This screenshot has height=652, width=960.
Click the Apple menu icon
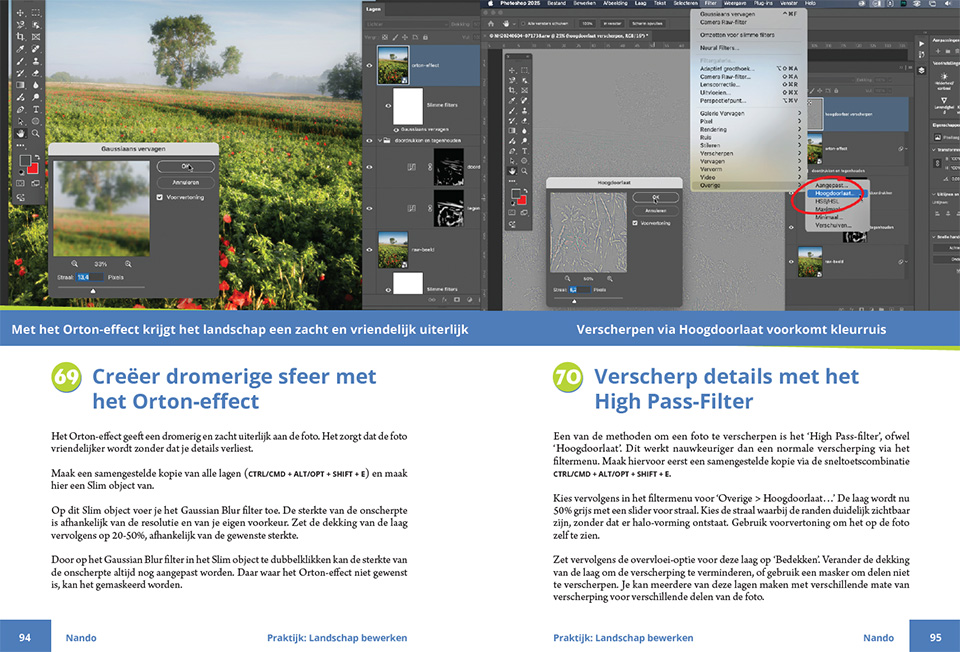(x=492, y=4)
